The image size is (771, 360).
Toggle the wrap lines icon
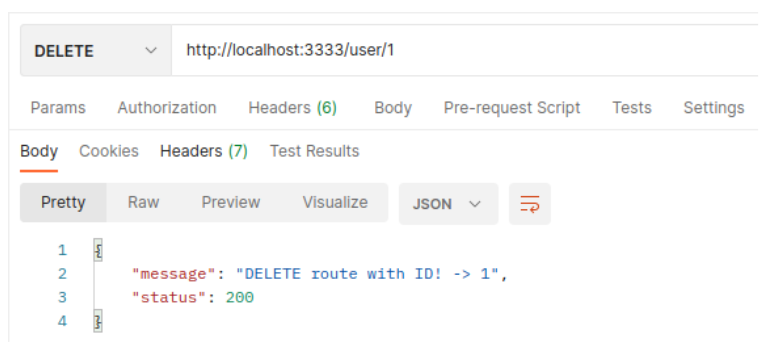pyautogui.click(x=530, y=204)
